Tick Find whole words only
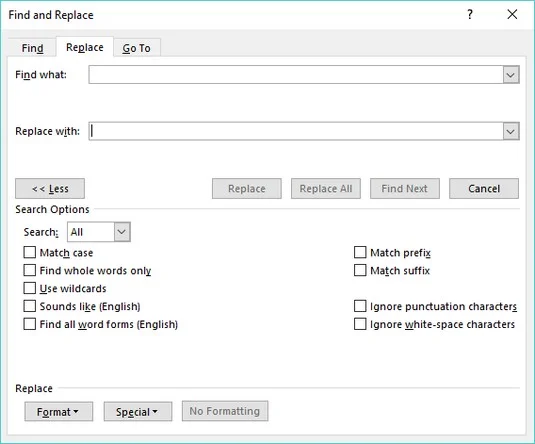The image size is (535, 444). (30, 270)
